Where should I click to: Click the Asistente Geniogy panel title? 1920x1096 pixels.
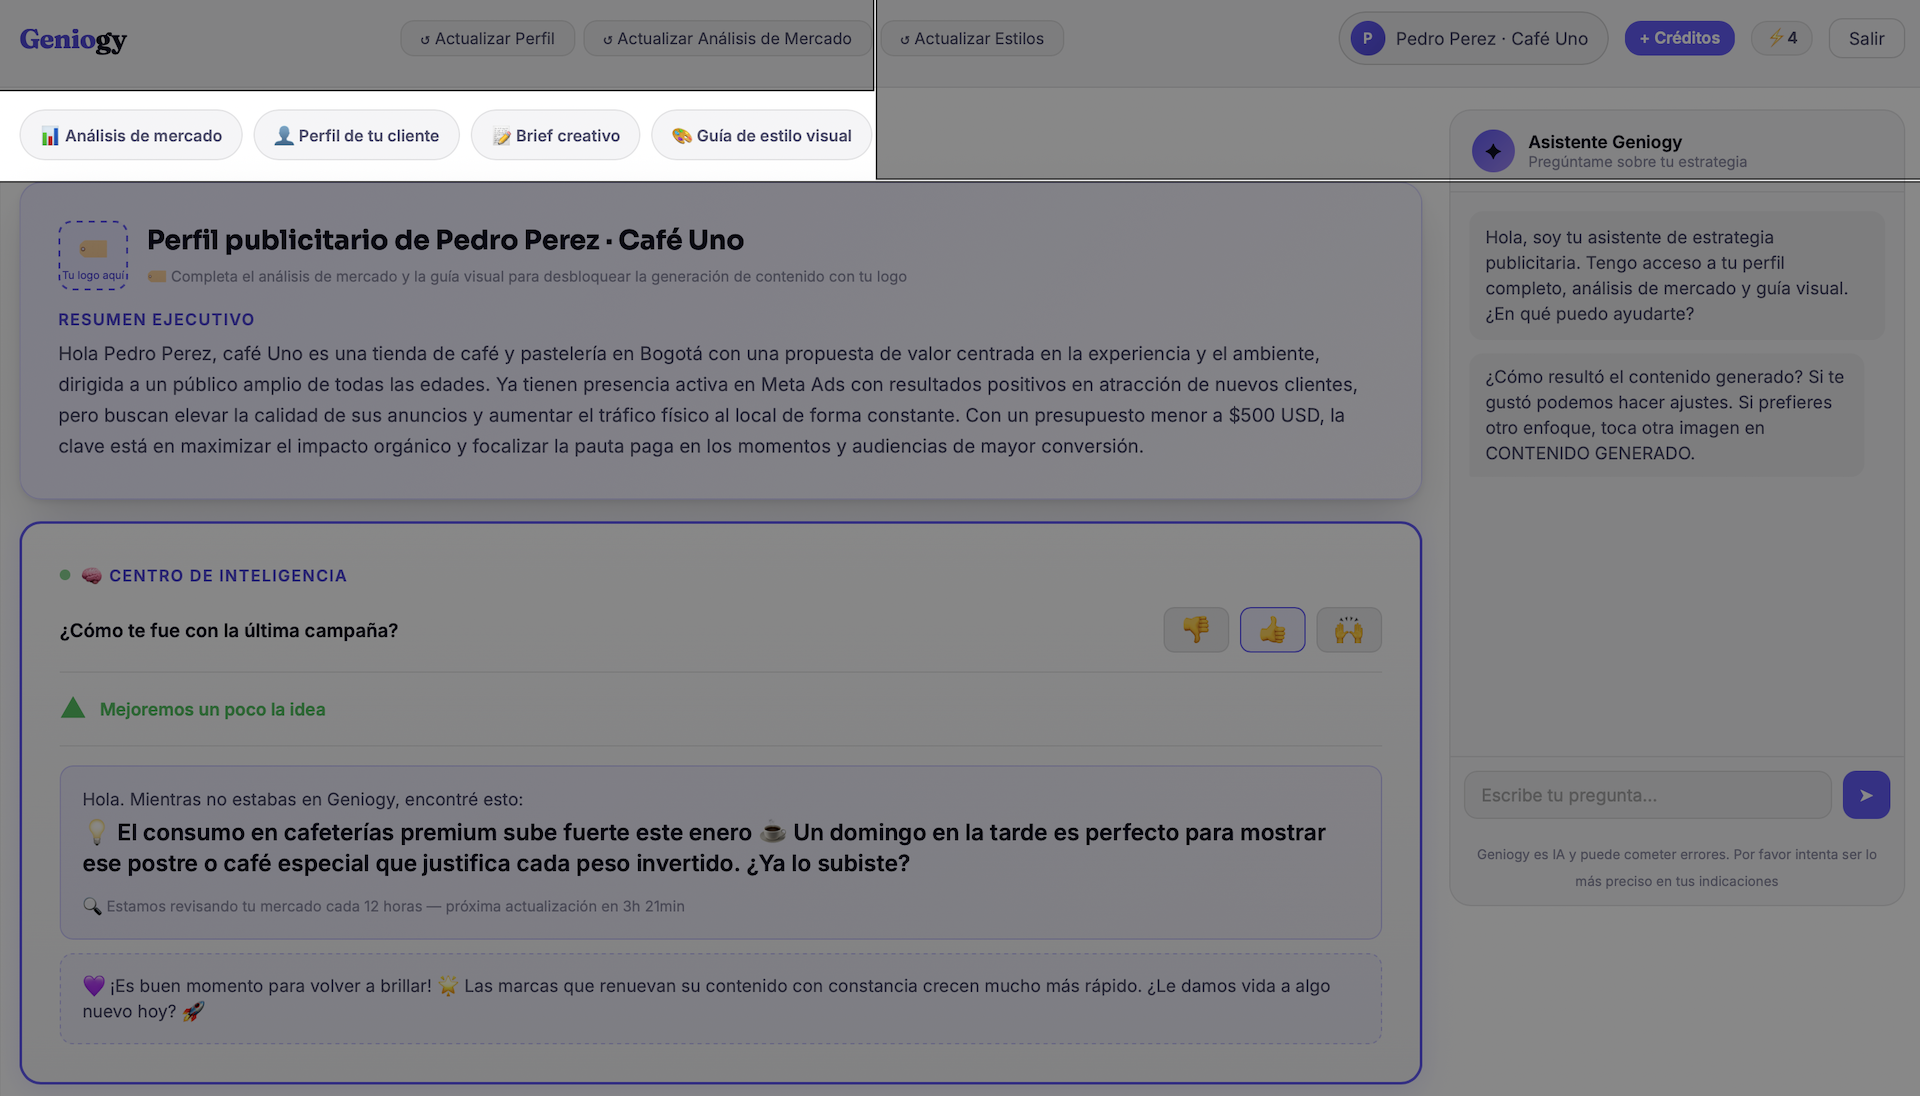click(1604, 142)
